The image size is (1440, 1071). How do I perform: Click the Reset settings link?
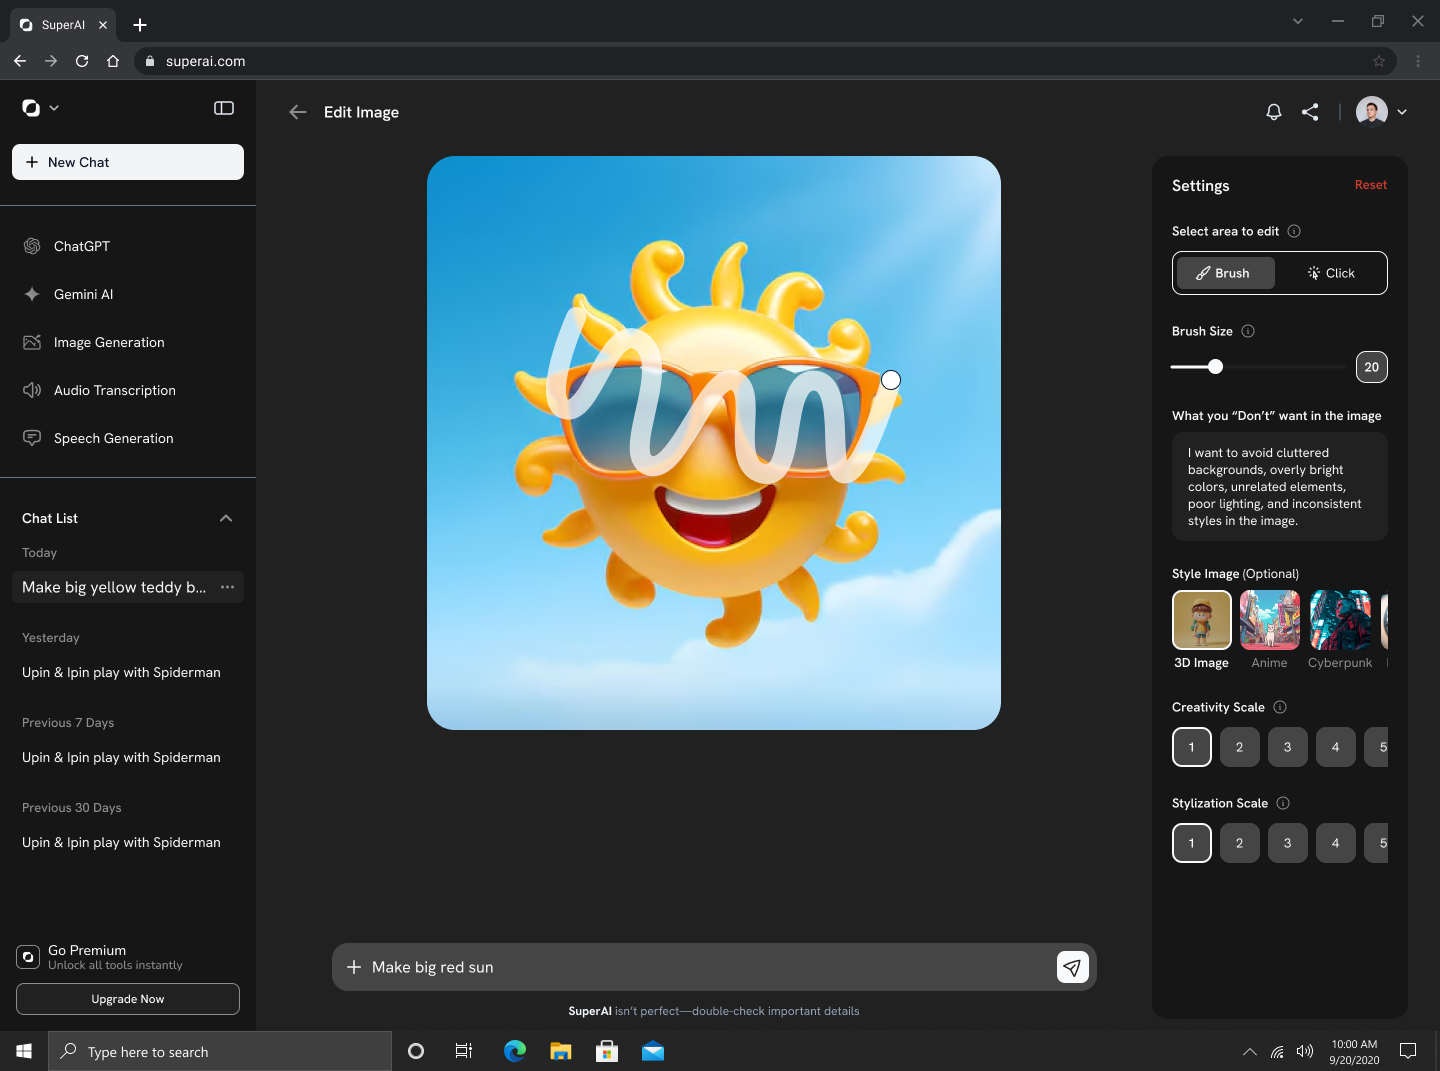1370,185
